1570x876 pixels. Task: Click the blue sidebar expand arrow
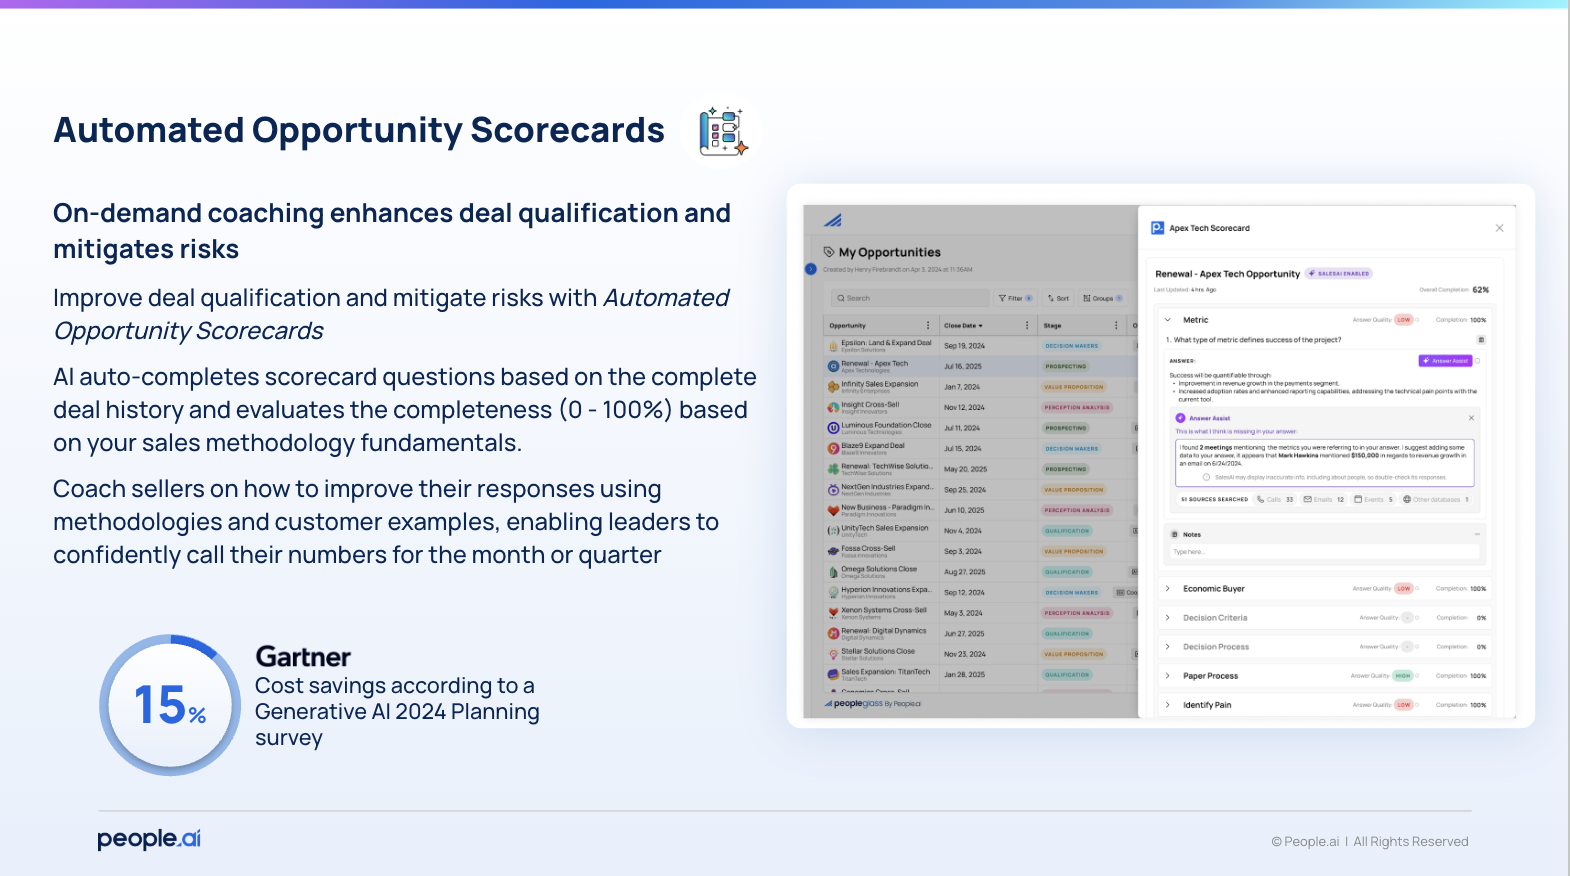(811, 269)
